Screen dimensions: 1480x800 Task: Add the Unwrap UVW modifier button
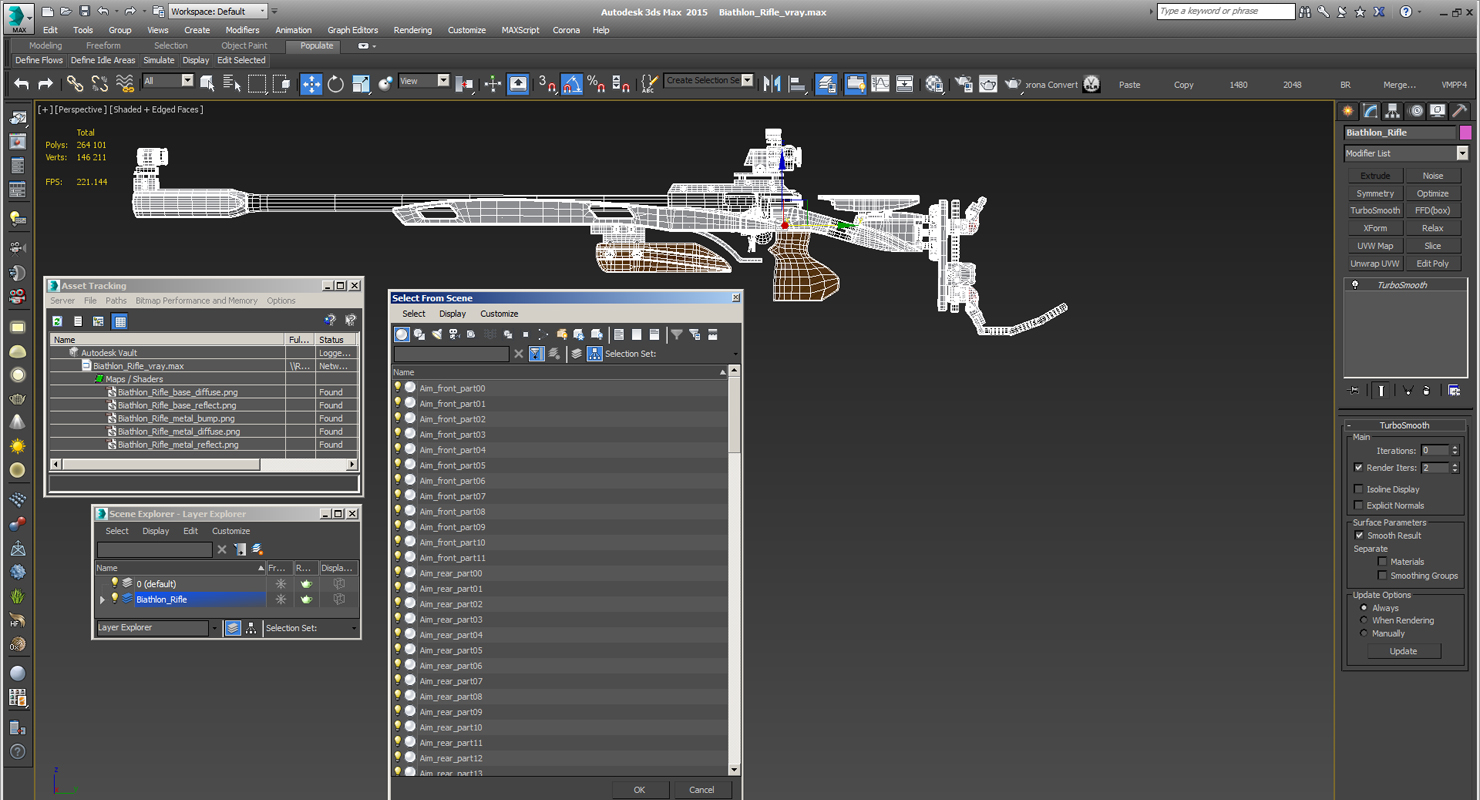click(x=1375, y=263)
